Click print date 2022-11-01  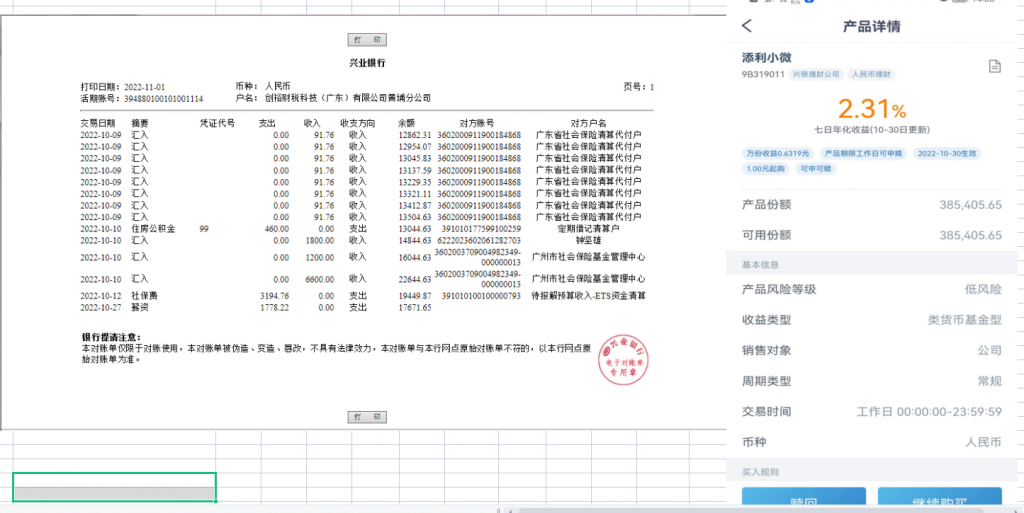point(144,87)
